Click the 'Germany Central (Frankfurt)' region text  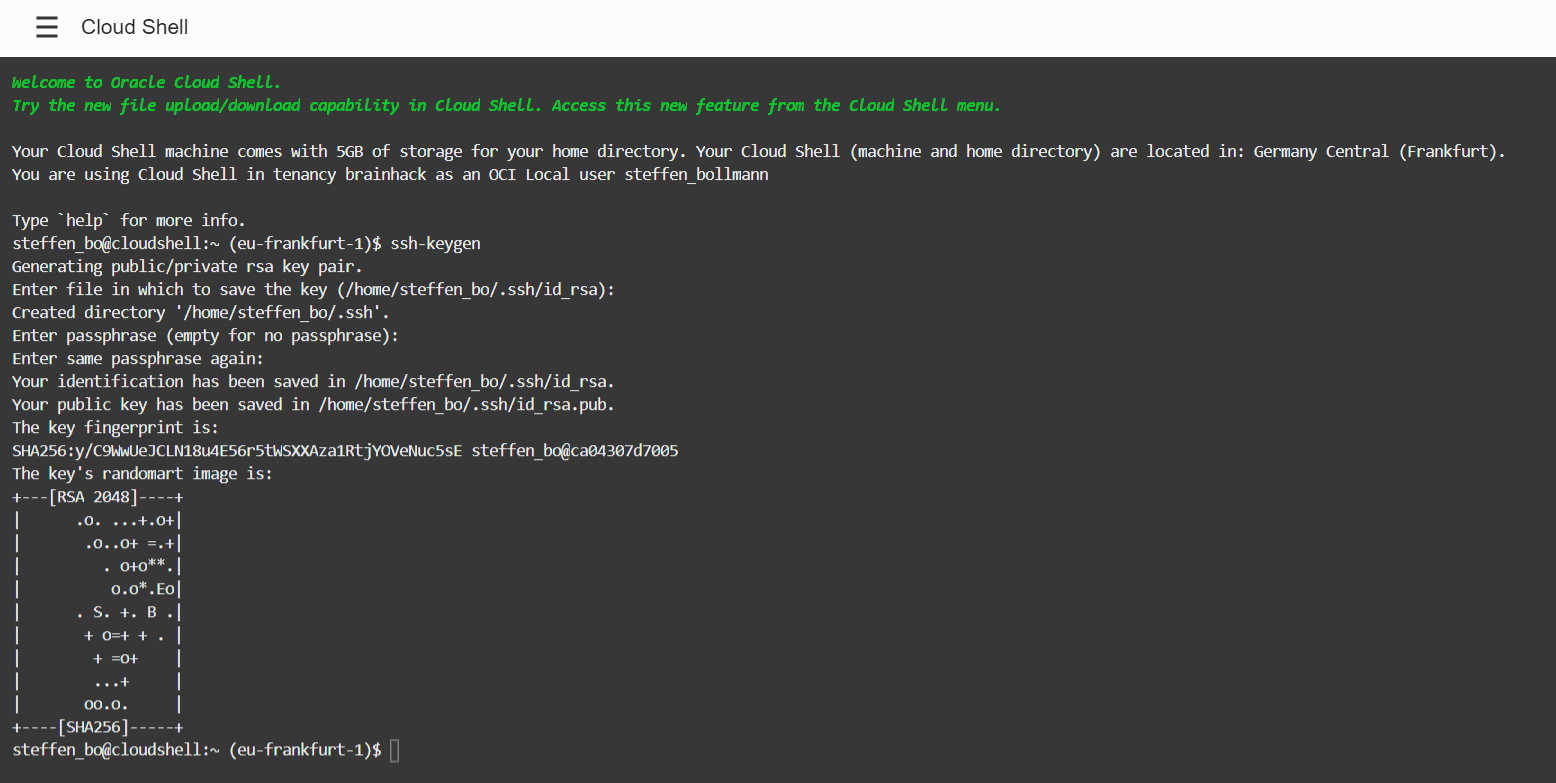tap(1379, 151)
